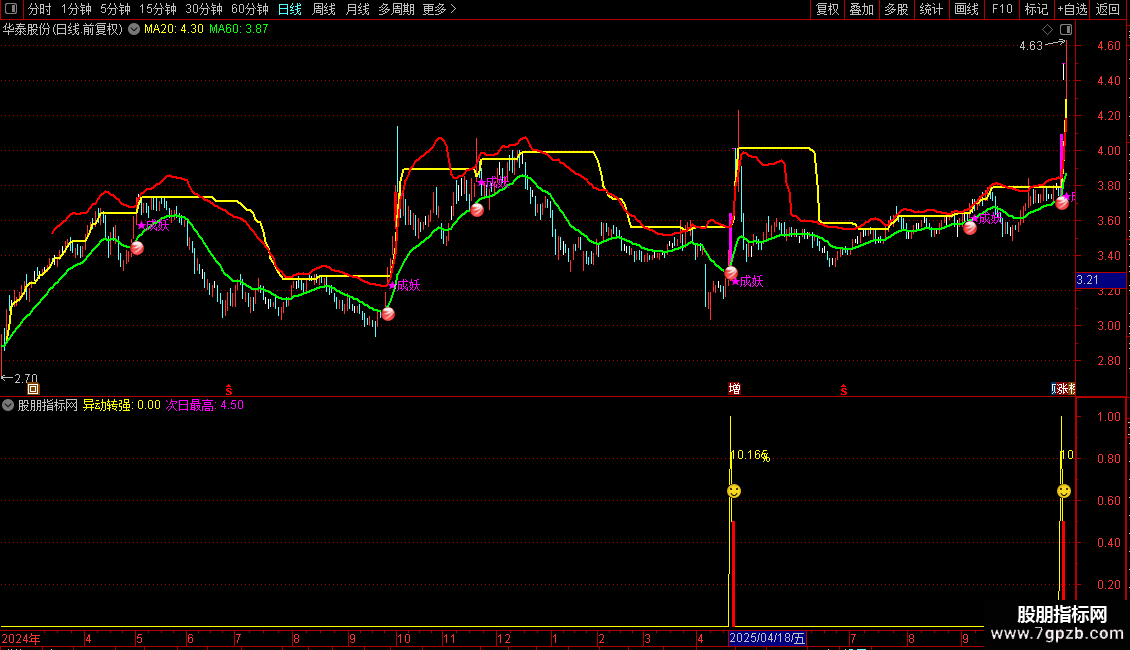Viewport: 1130px width, 650px height.
Task: Expand the 股朋指标网 sub-indicator dropdown arrow
Action: click(8, 405)
